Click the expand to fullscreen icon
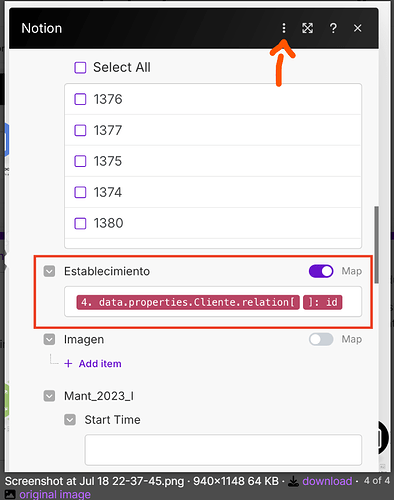 tap(307, 28)
